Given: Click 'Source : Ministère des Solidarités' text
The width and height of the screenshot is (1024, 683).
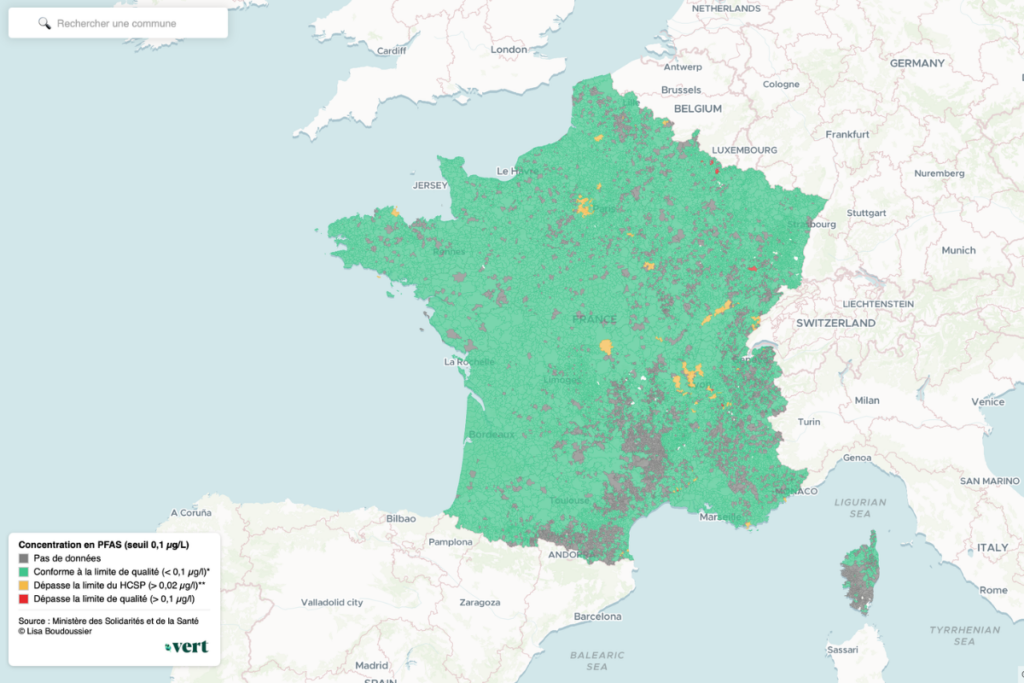Looking at the screenshot, I should coord(108,621).
